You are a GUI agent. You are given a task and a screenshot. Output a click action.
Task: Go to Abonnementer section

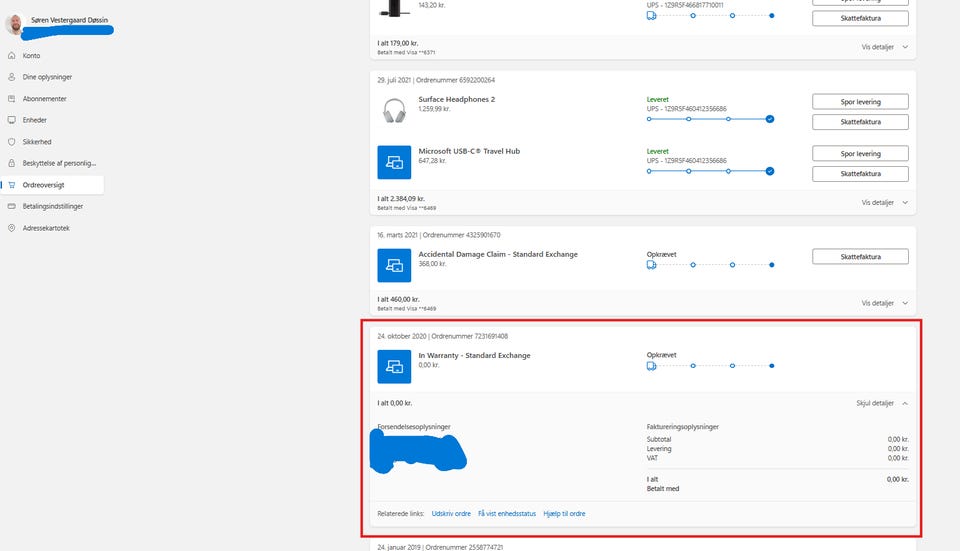pyautogui.click(x=44, y=99)
